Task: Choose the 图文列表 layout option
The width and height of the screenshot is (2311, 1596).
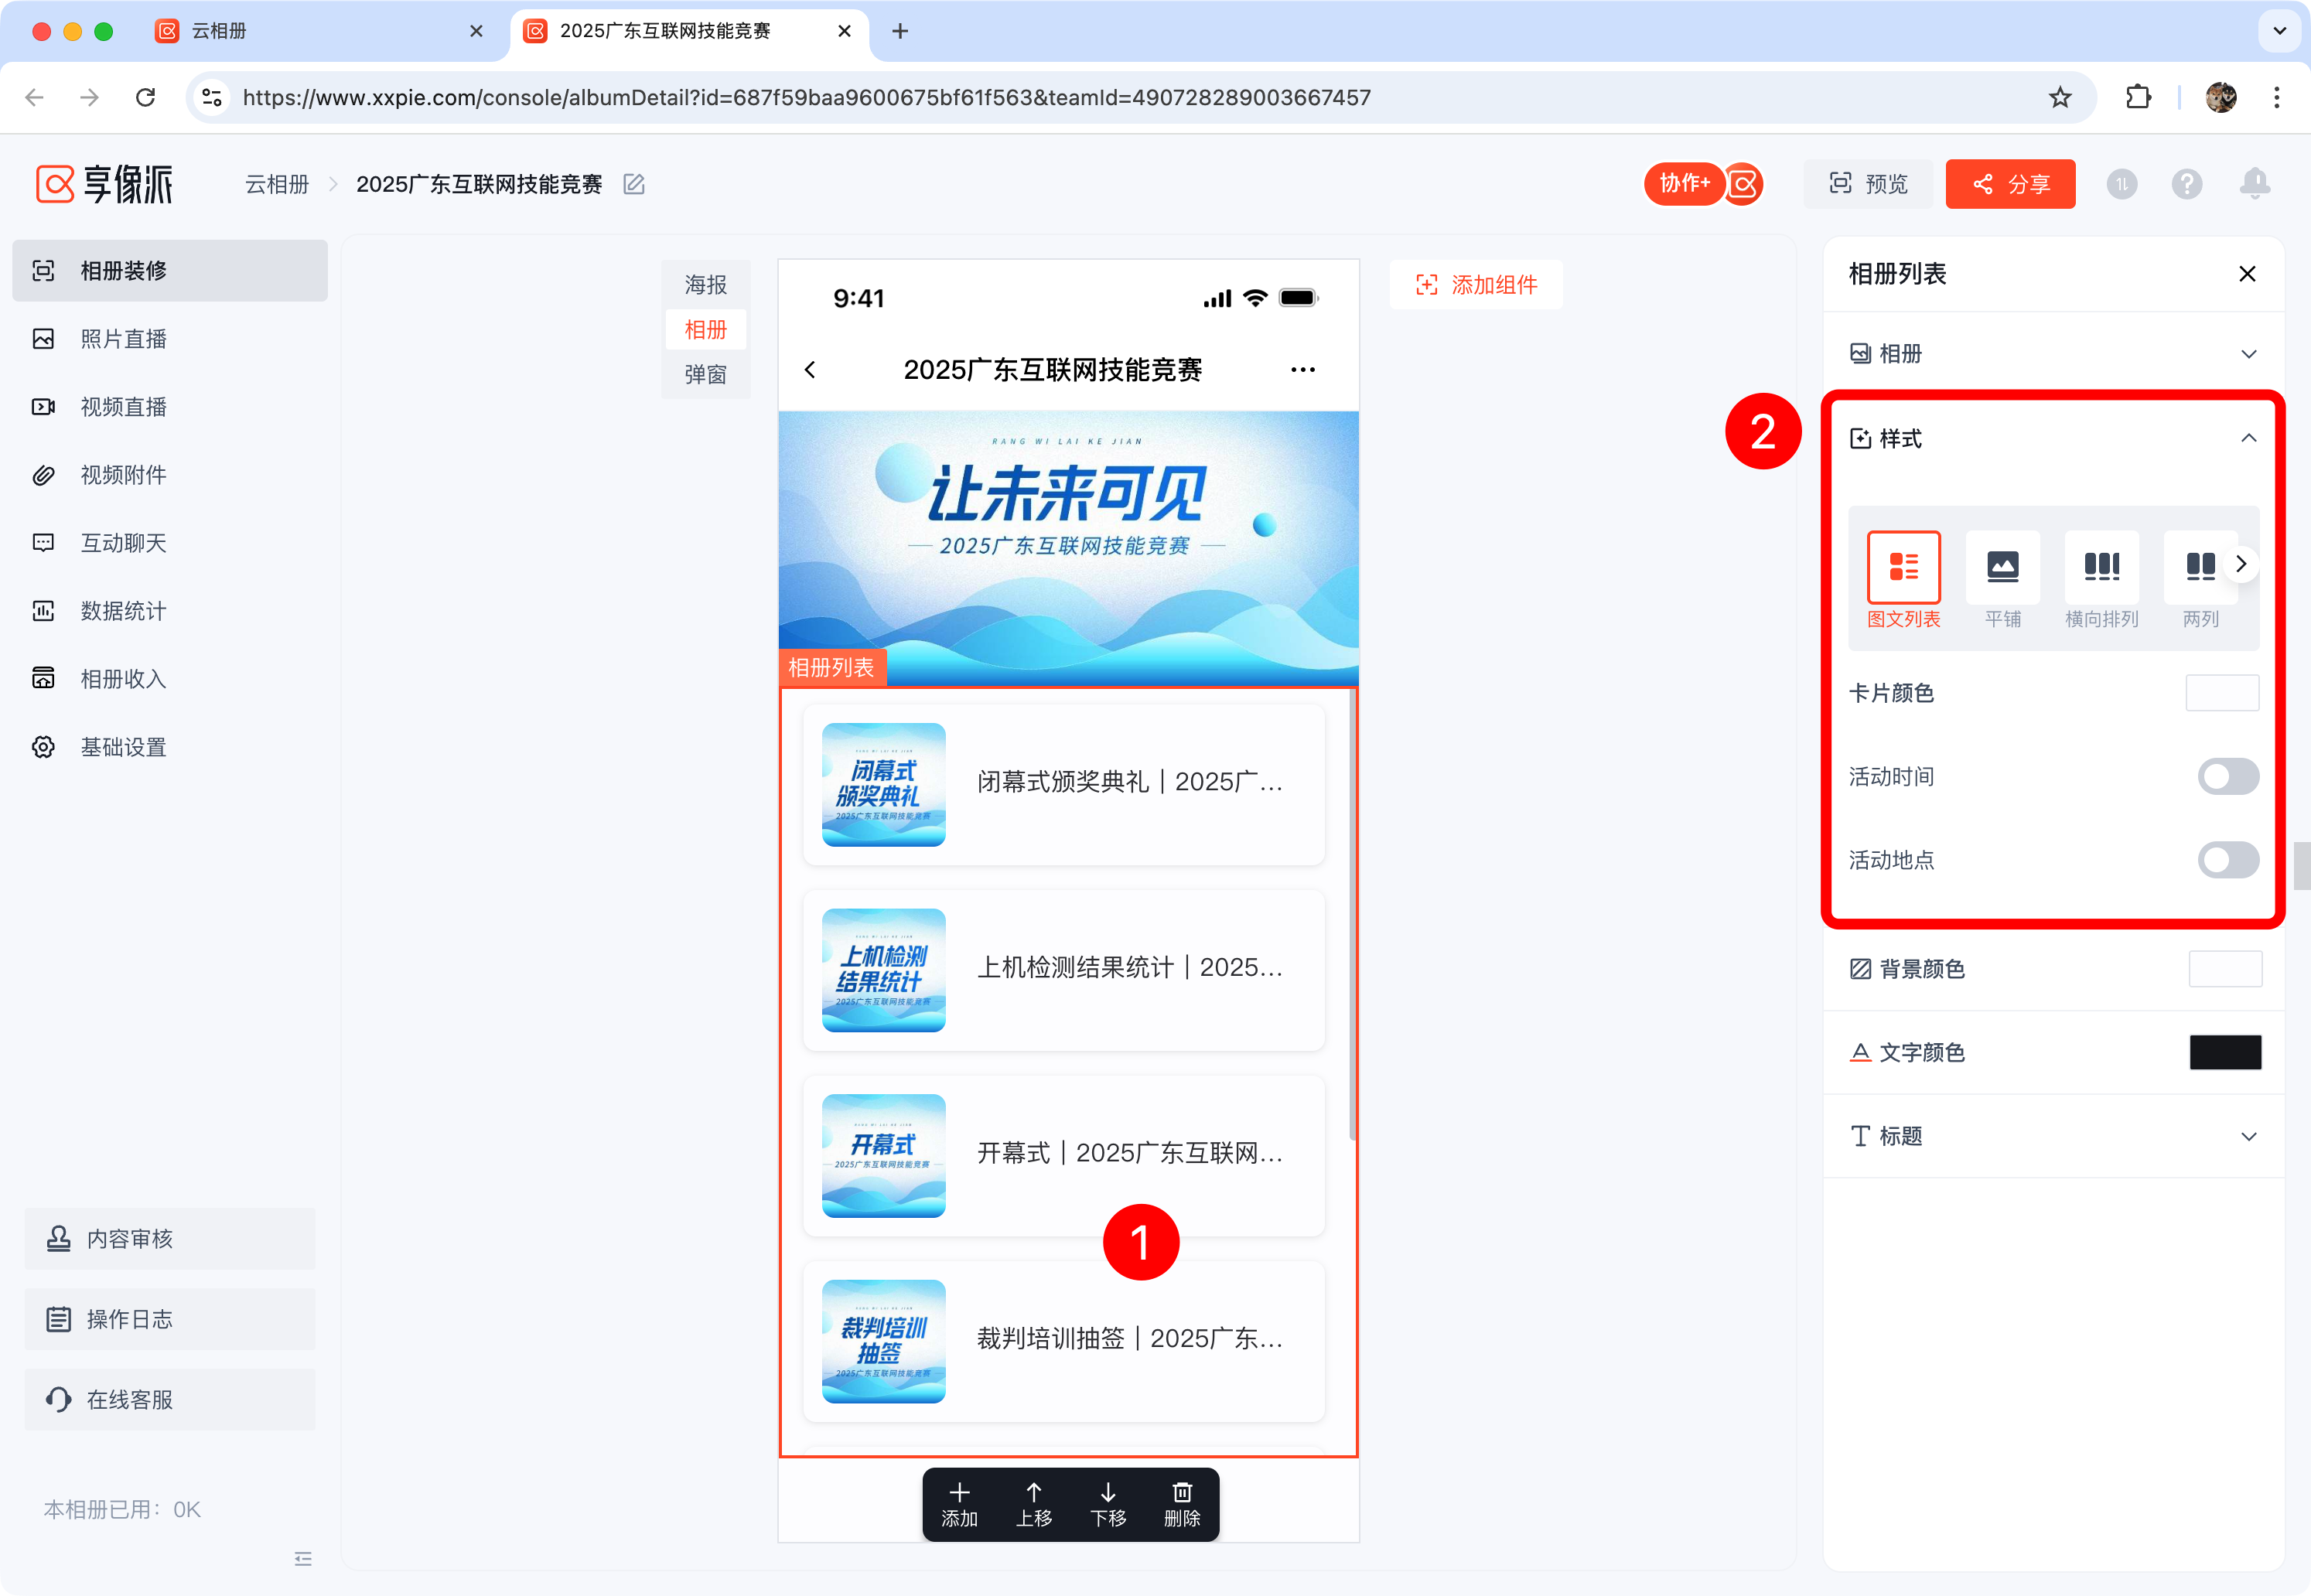Action: coord(1903,567)
